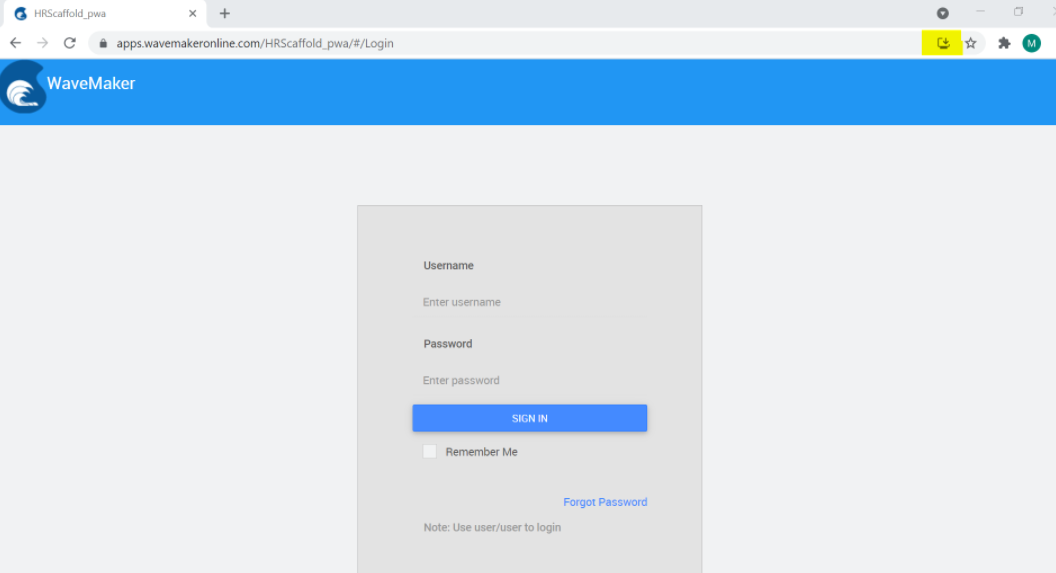The width and height of the screenshot is (1056, 573).
Task: Close the HRScaffold_pwa tab
Action: tap(193, 14)
